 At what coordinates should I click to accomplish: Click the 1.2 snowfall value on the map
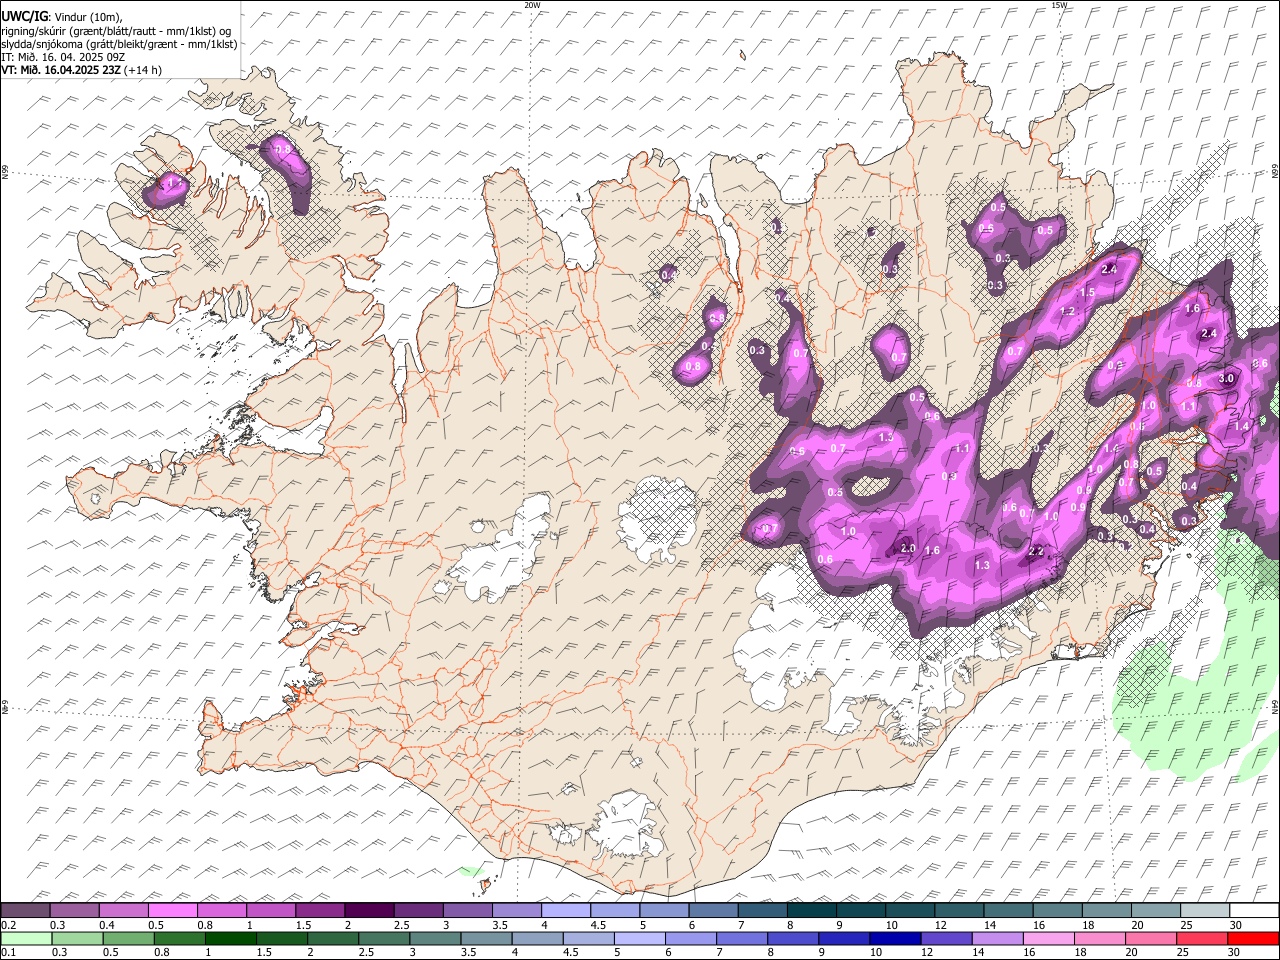pyautogui.click(x=1067, y=312)
